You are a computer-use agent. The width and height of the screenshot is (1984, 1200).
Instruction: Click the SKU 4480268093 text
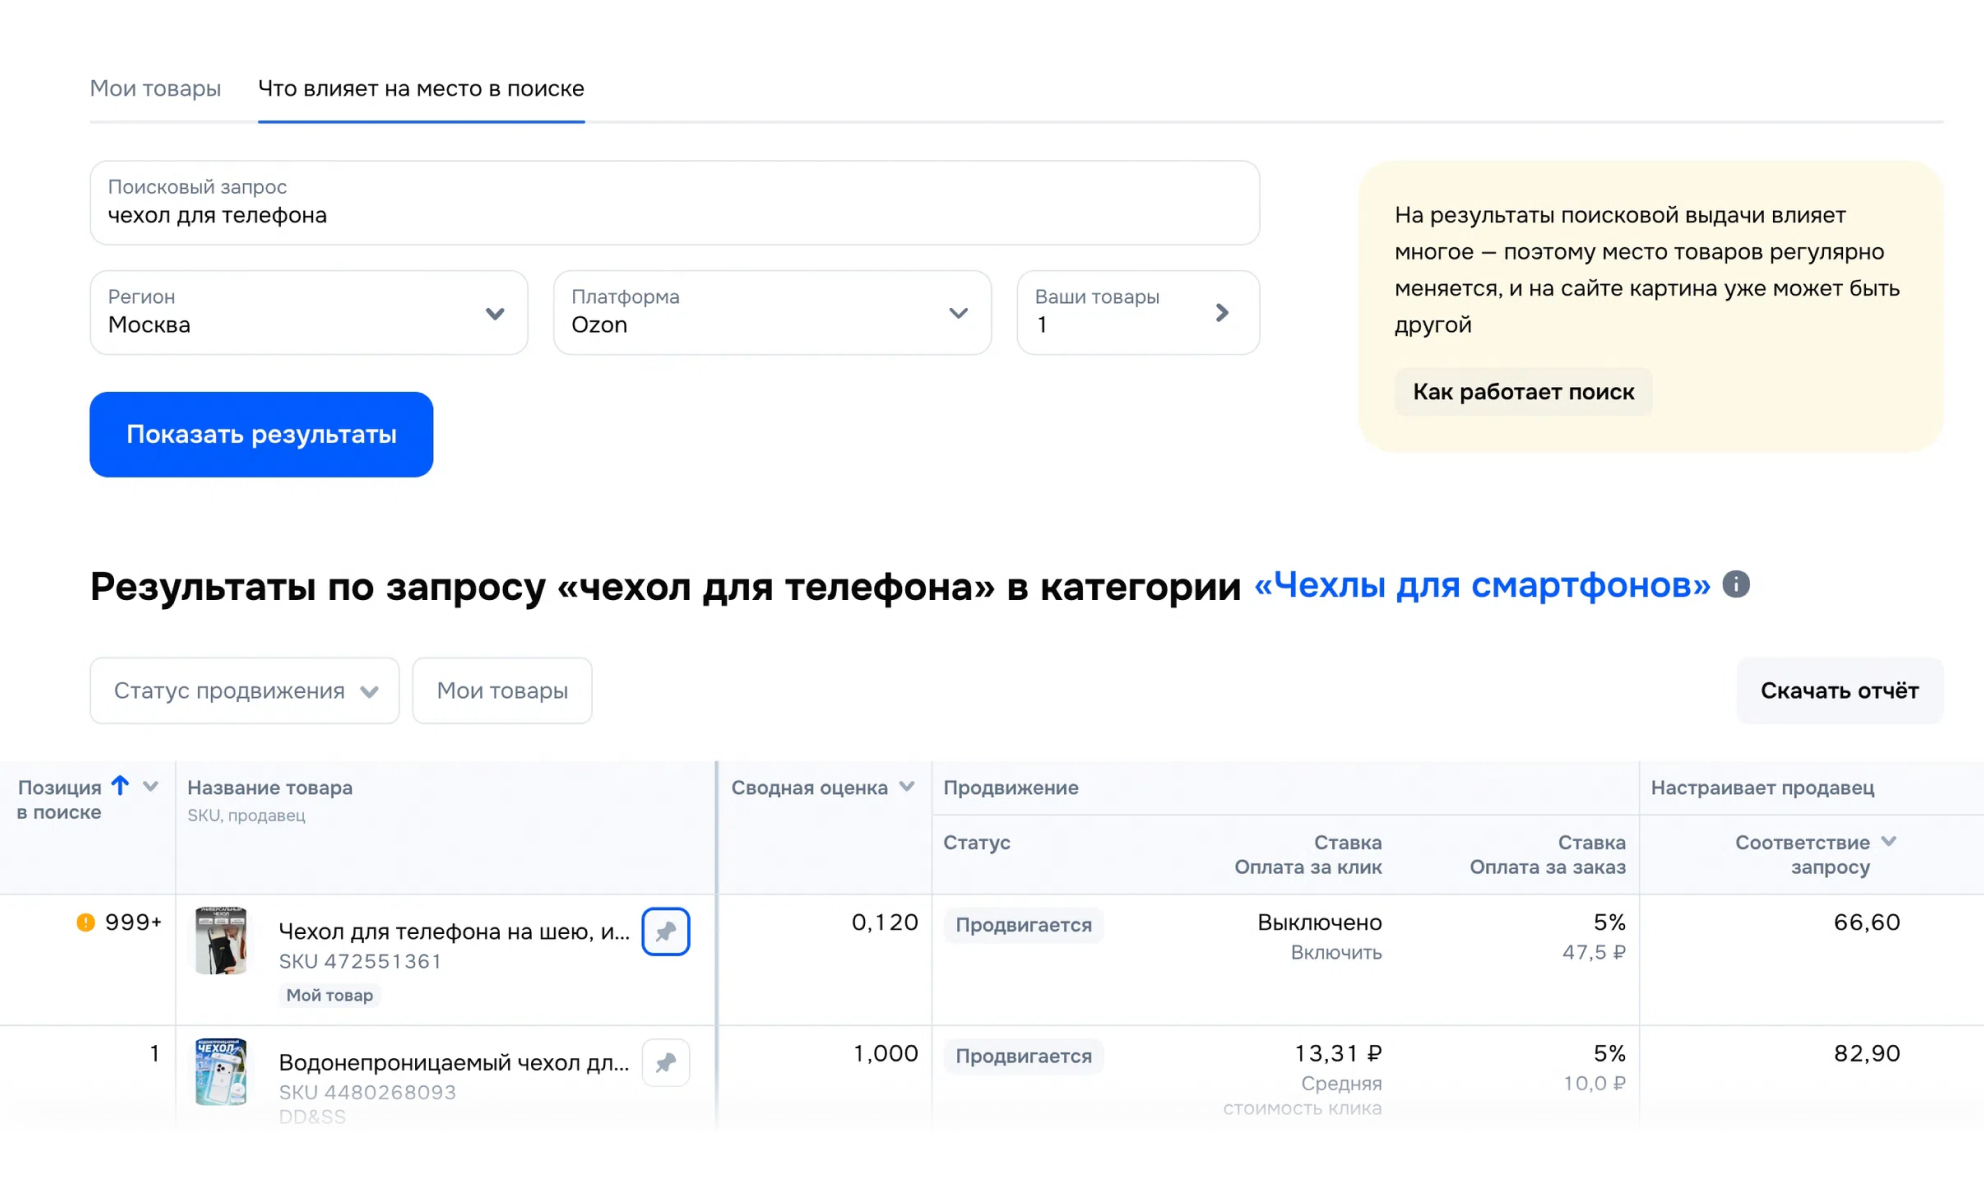click(x=367, y=1092)
